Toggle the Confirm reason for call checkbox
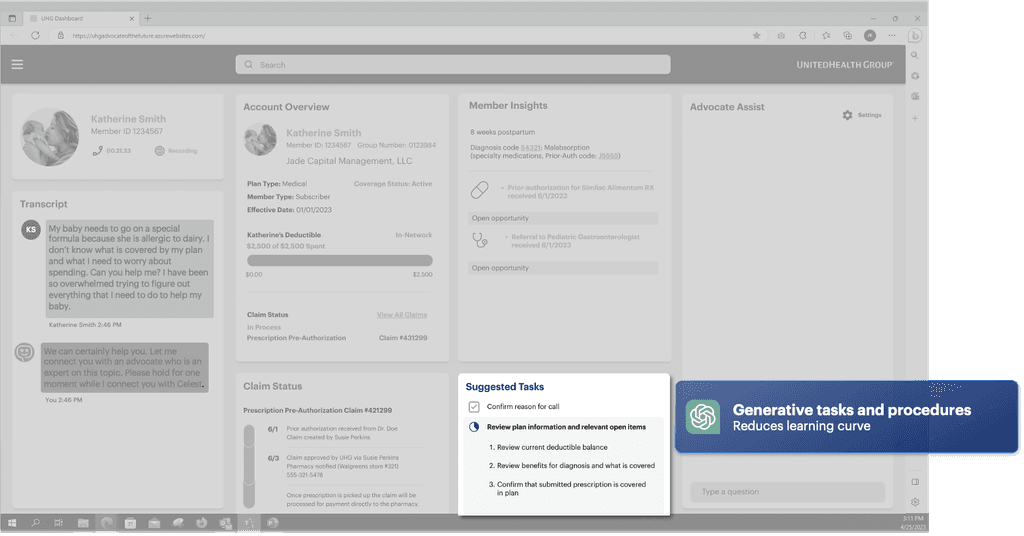The width and height of the screenshot is (1024, 536). [x=474, y=407]
